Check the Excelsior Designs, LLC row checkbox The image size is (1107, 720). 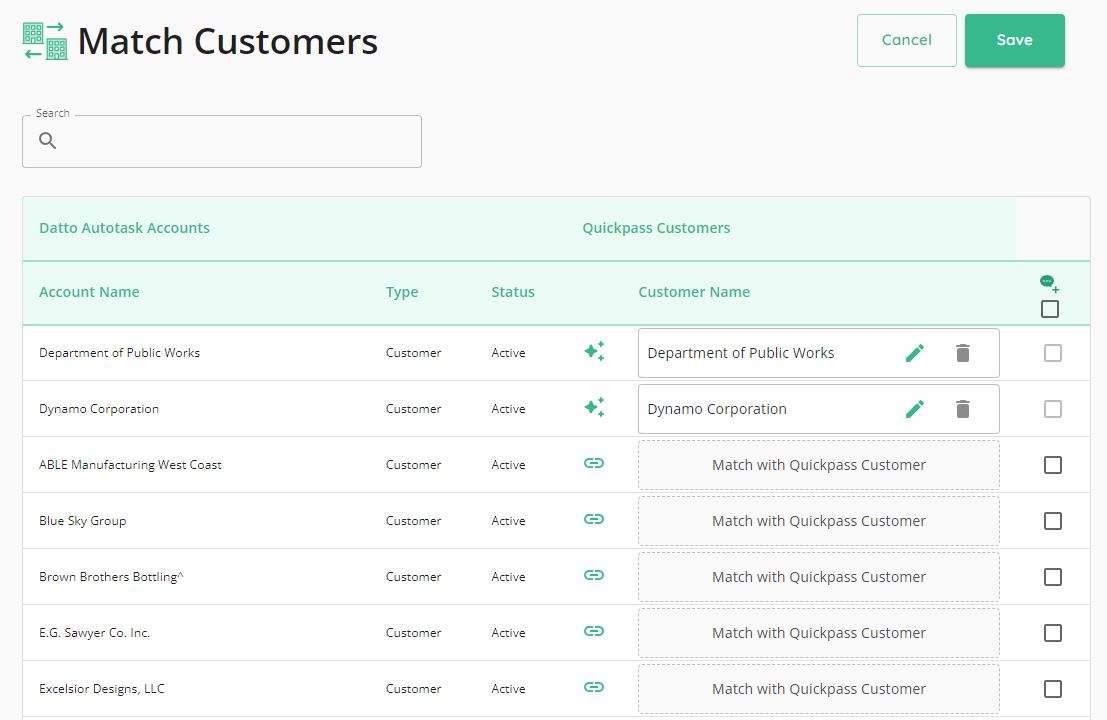point(1053,689)
